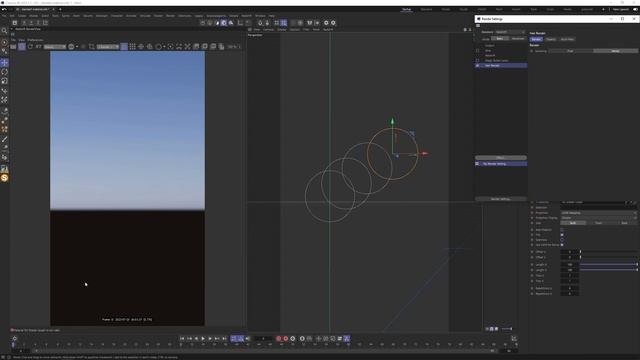Select Back for the Side option

624,223
